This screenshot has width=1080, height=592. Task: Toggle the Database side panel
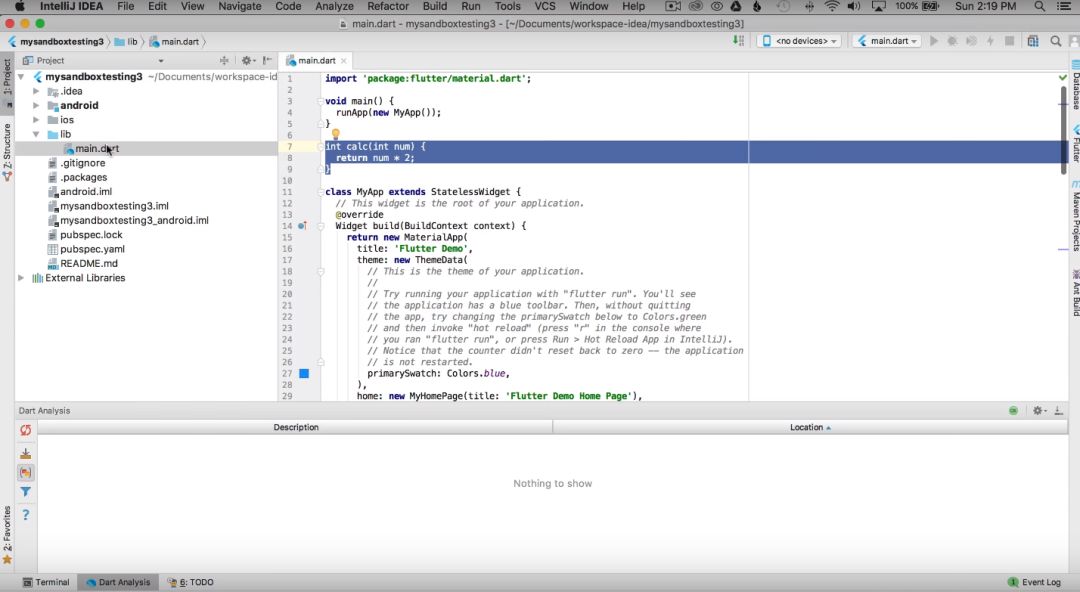[1074, 85]
